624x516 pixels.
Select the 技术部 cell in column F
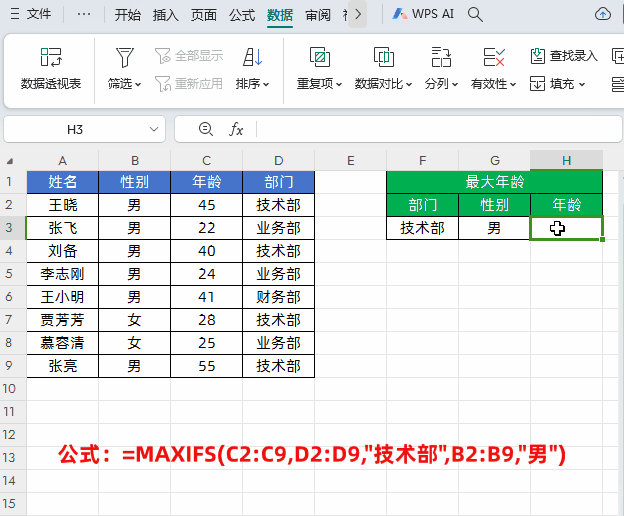(x=423, y=228)
